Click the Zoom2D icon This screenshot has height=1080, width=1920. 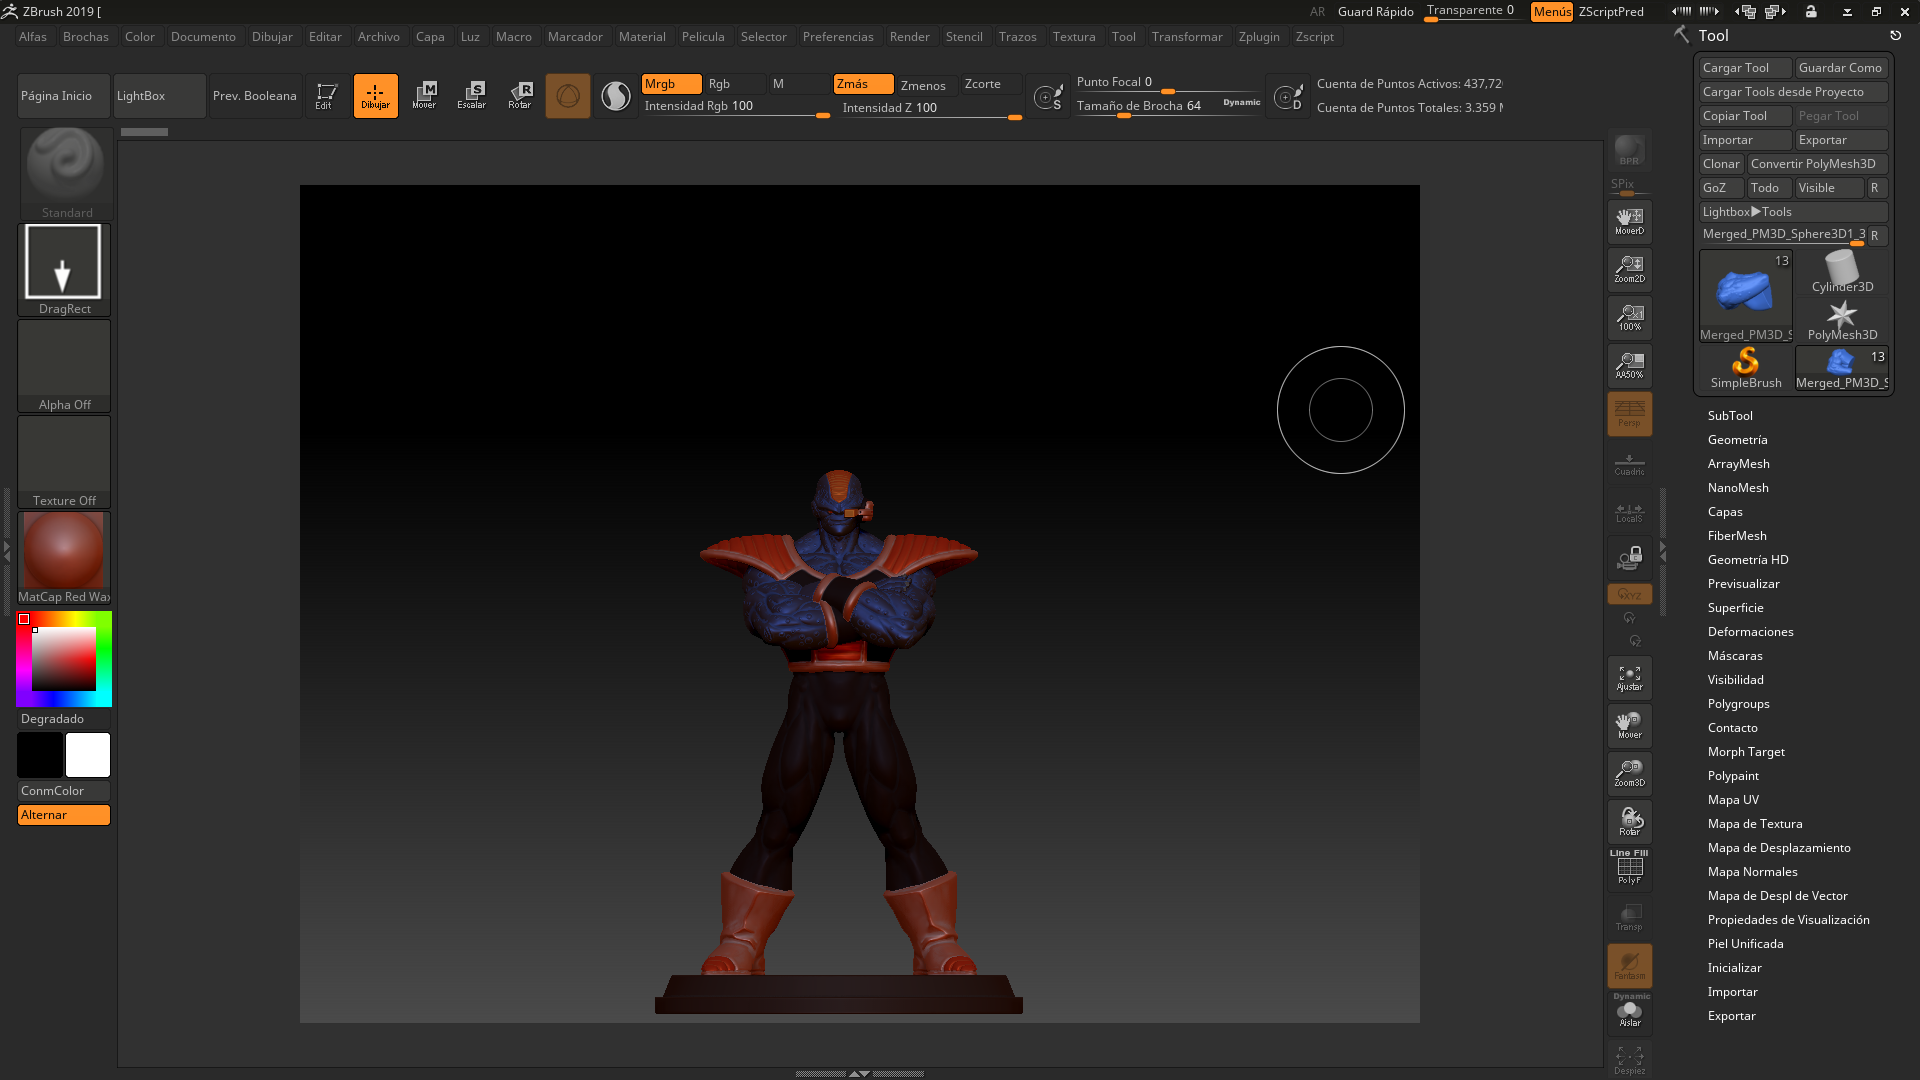coord(1629,269)
